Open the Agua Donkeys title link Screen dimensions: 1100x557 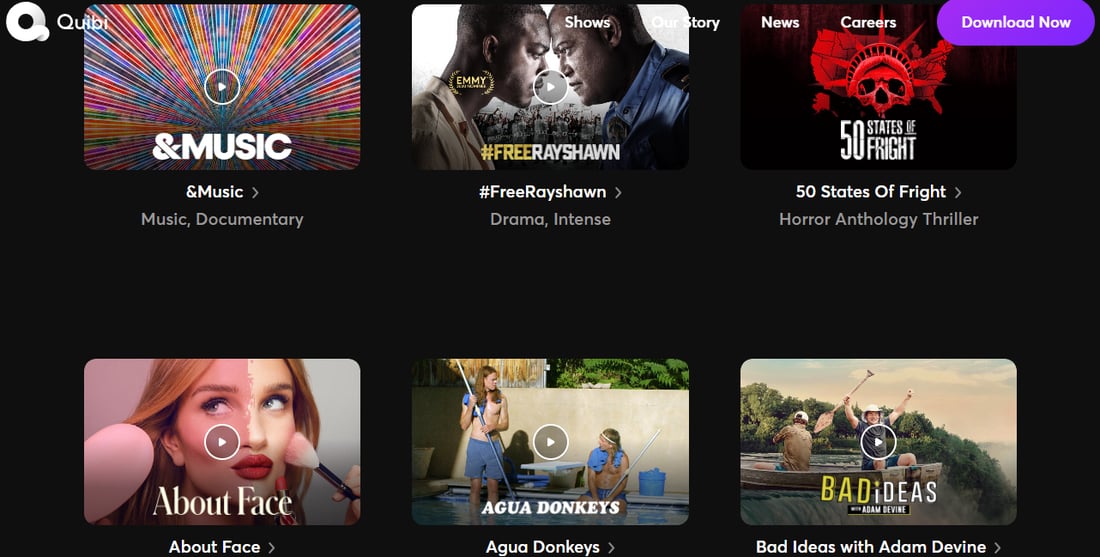(x=542, y=547)
